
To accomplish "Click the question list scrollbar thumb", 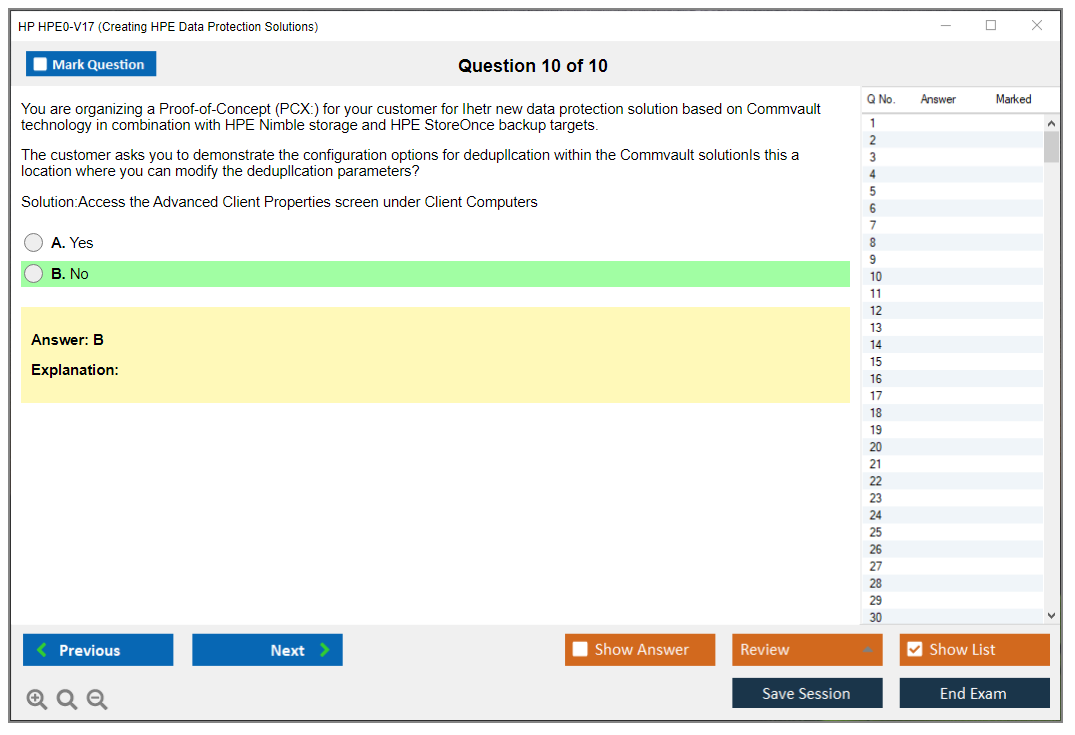I will pyautogui.click(x=1051, y=146).
